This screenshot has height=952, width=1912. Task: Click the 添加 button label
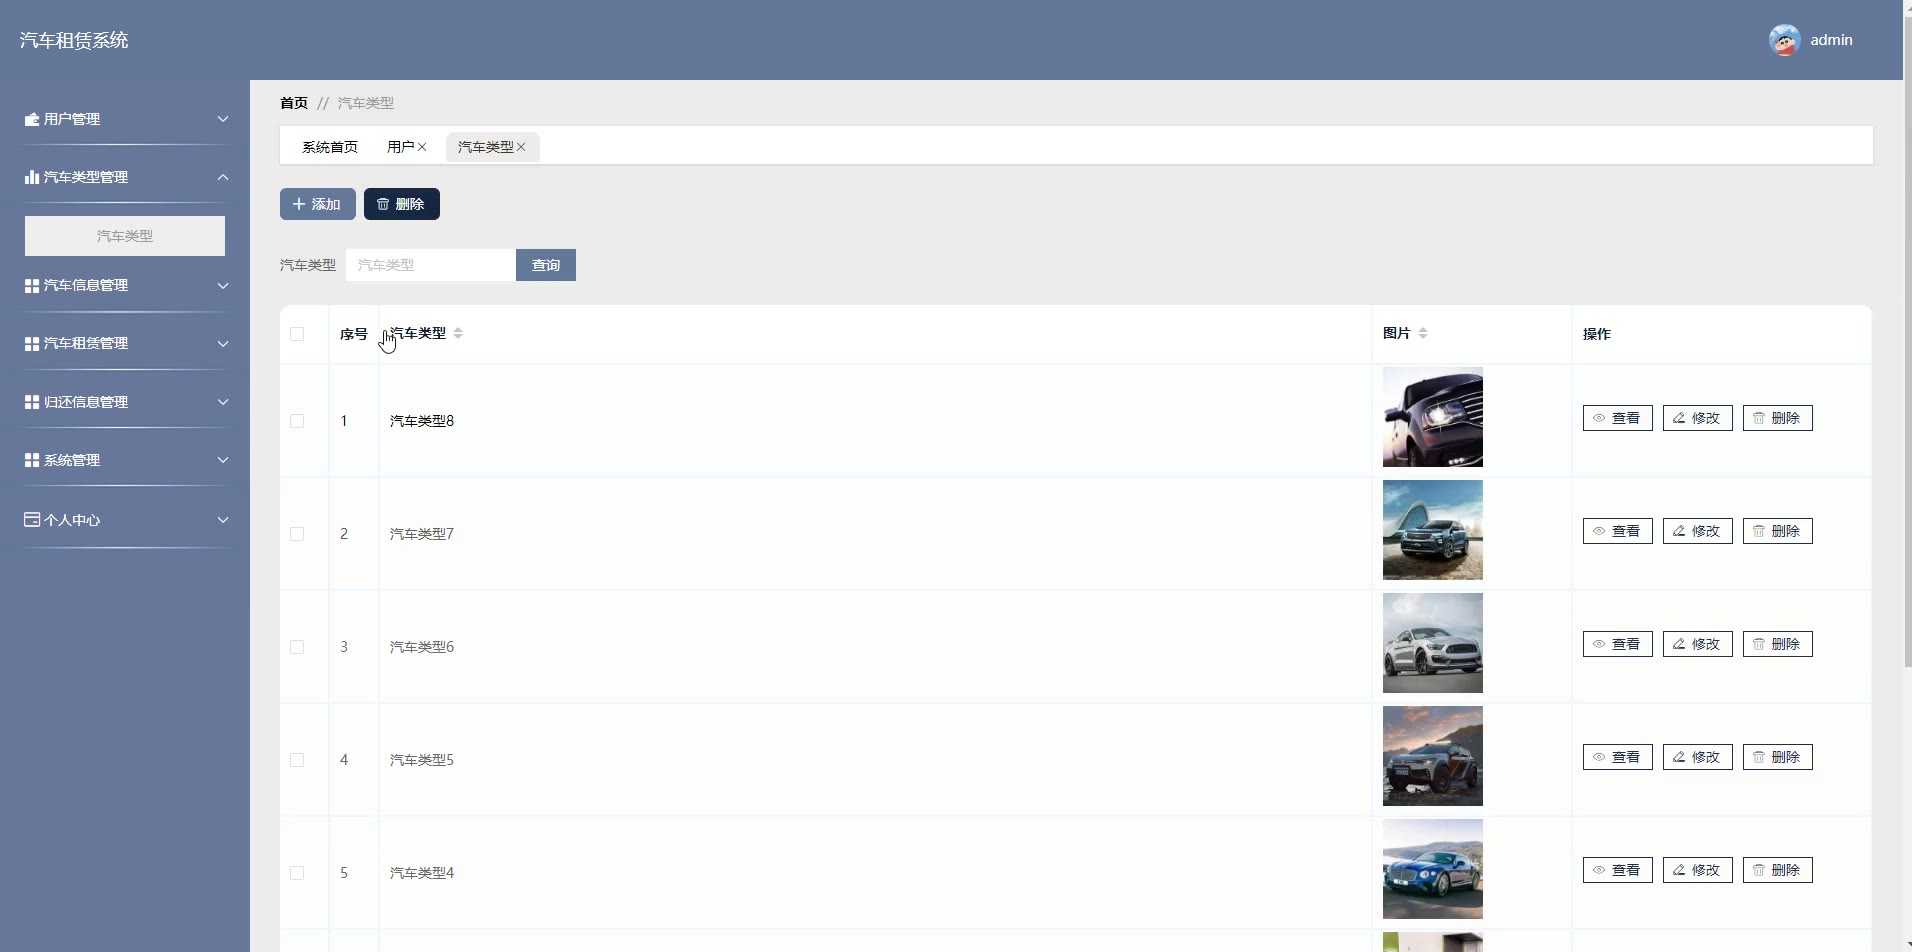pos(326,204)
